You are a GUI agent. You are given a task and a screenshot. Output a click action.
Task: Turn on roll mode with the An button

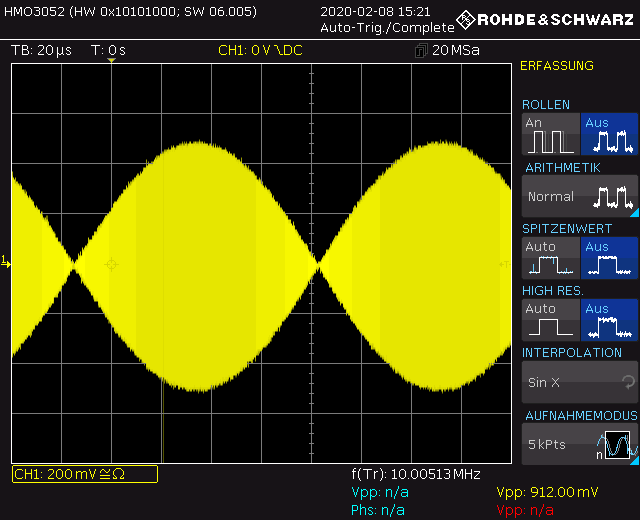coord(550,135)
